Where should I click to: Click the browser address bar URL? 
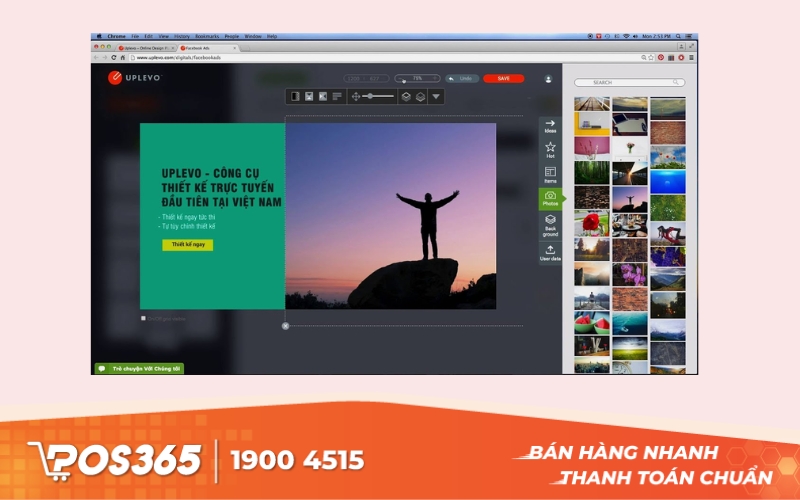[x=179, y=58]
